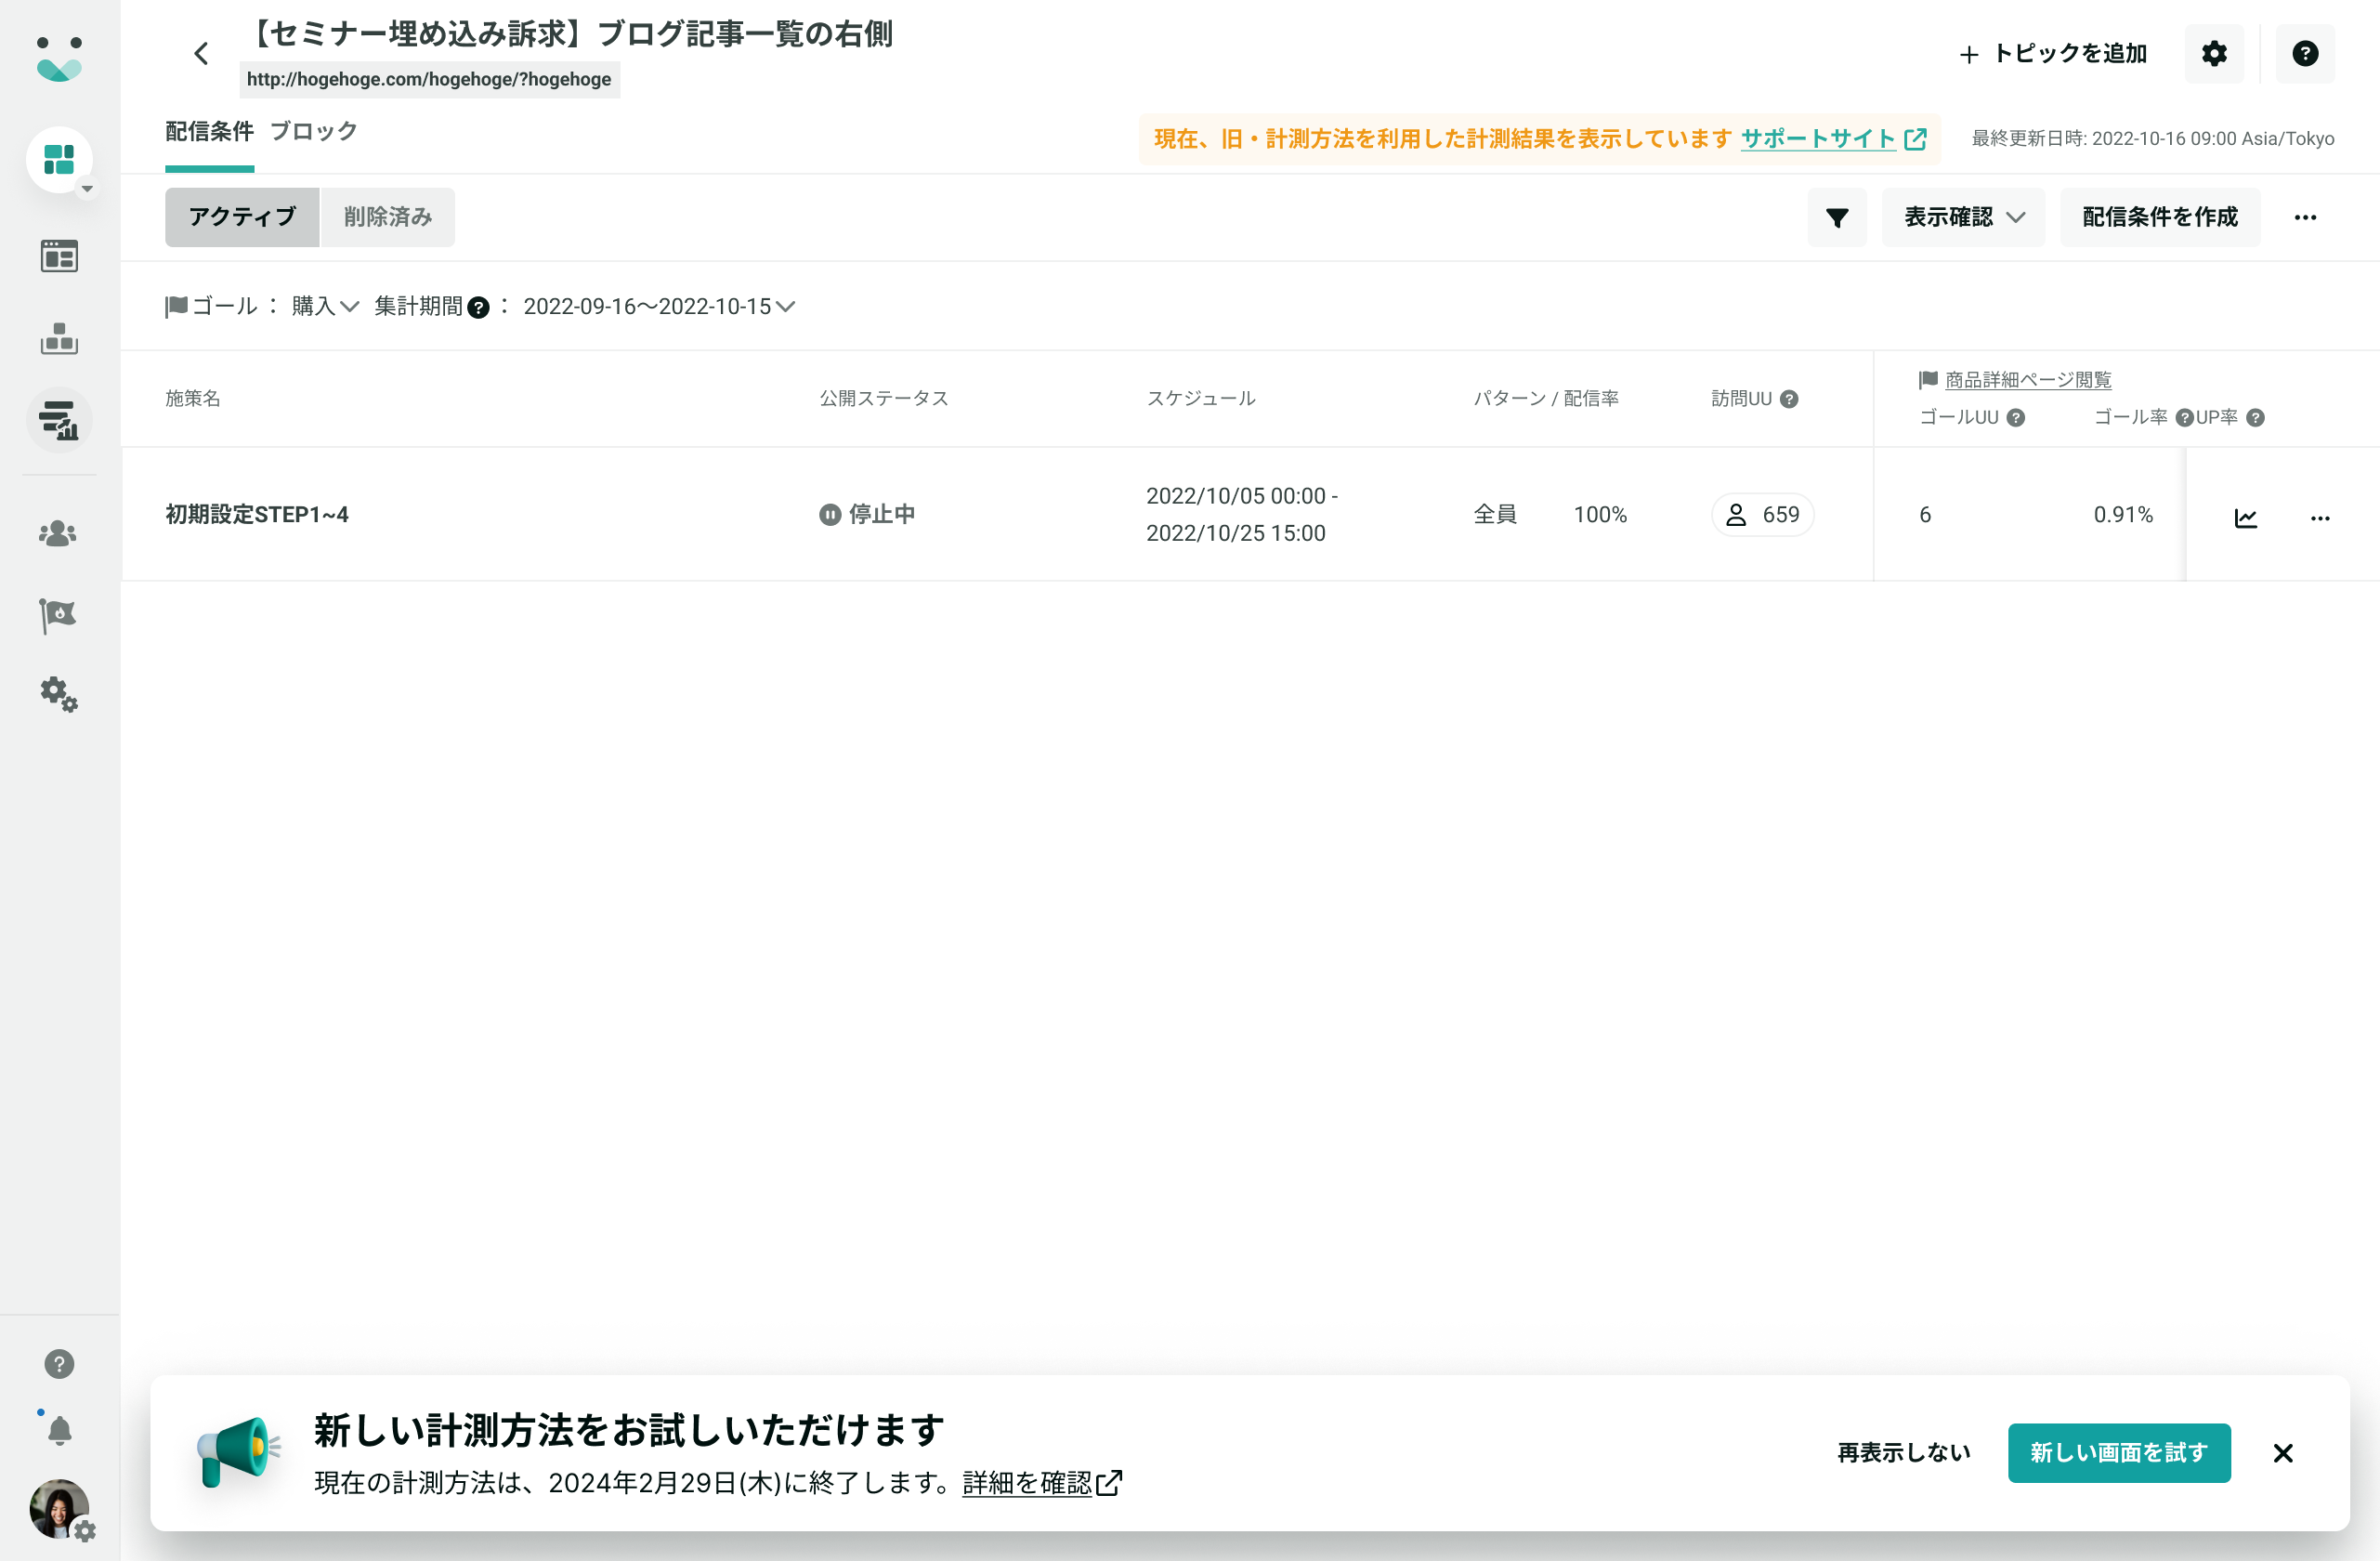Click the 0.91% goal rate value

(x=2123, y=514)
